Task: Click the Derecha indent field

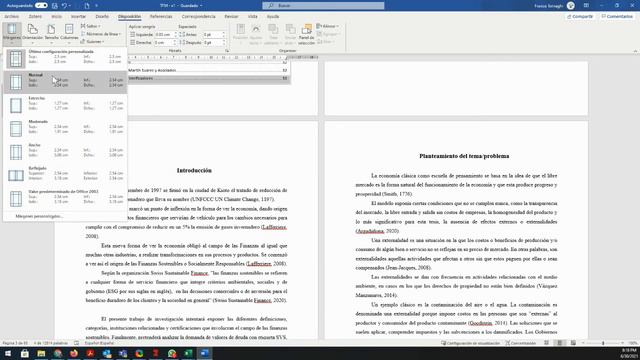Action: click(164, 42)
